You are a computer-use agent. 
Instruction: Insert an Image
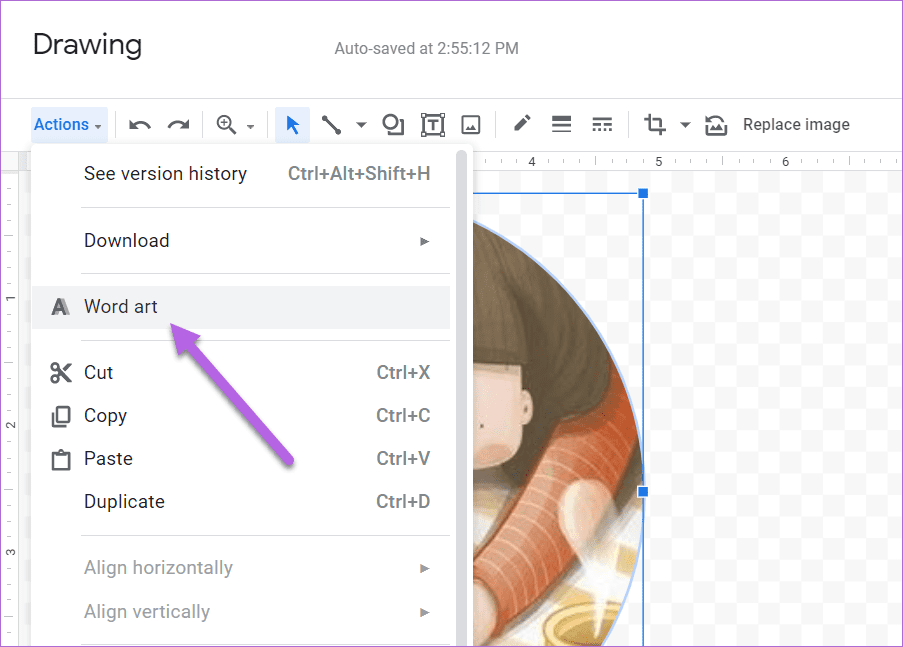470,124
